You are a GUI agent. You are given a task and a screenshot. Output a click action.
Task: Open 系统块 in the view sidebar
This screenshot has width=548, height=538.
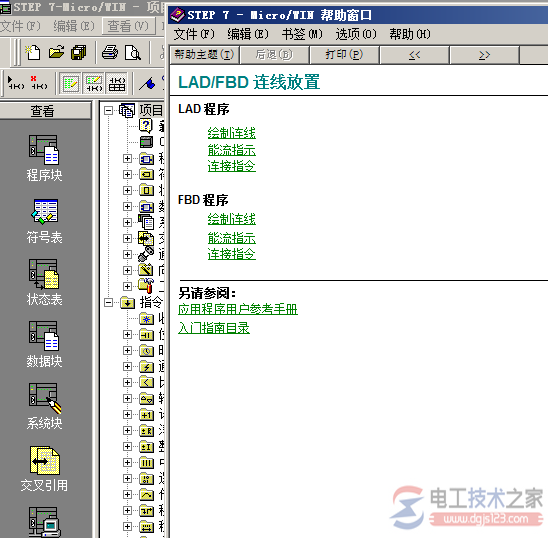pos(44,407)
